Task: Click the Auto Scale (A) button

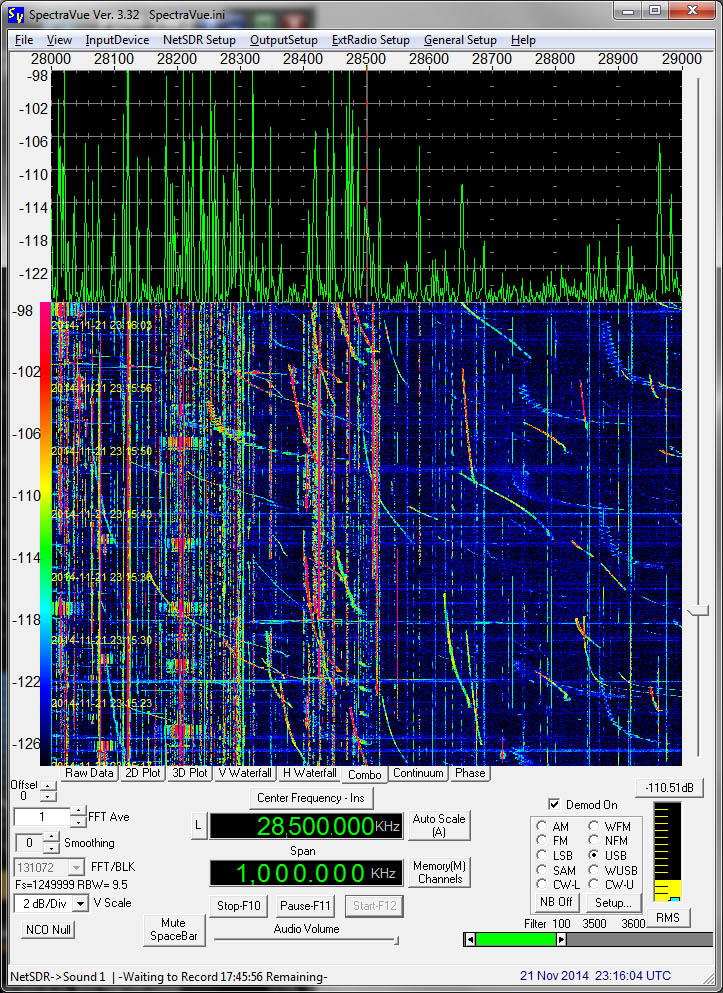Action: [439, 825]
